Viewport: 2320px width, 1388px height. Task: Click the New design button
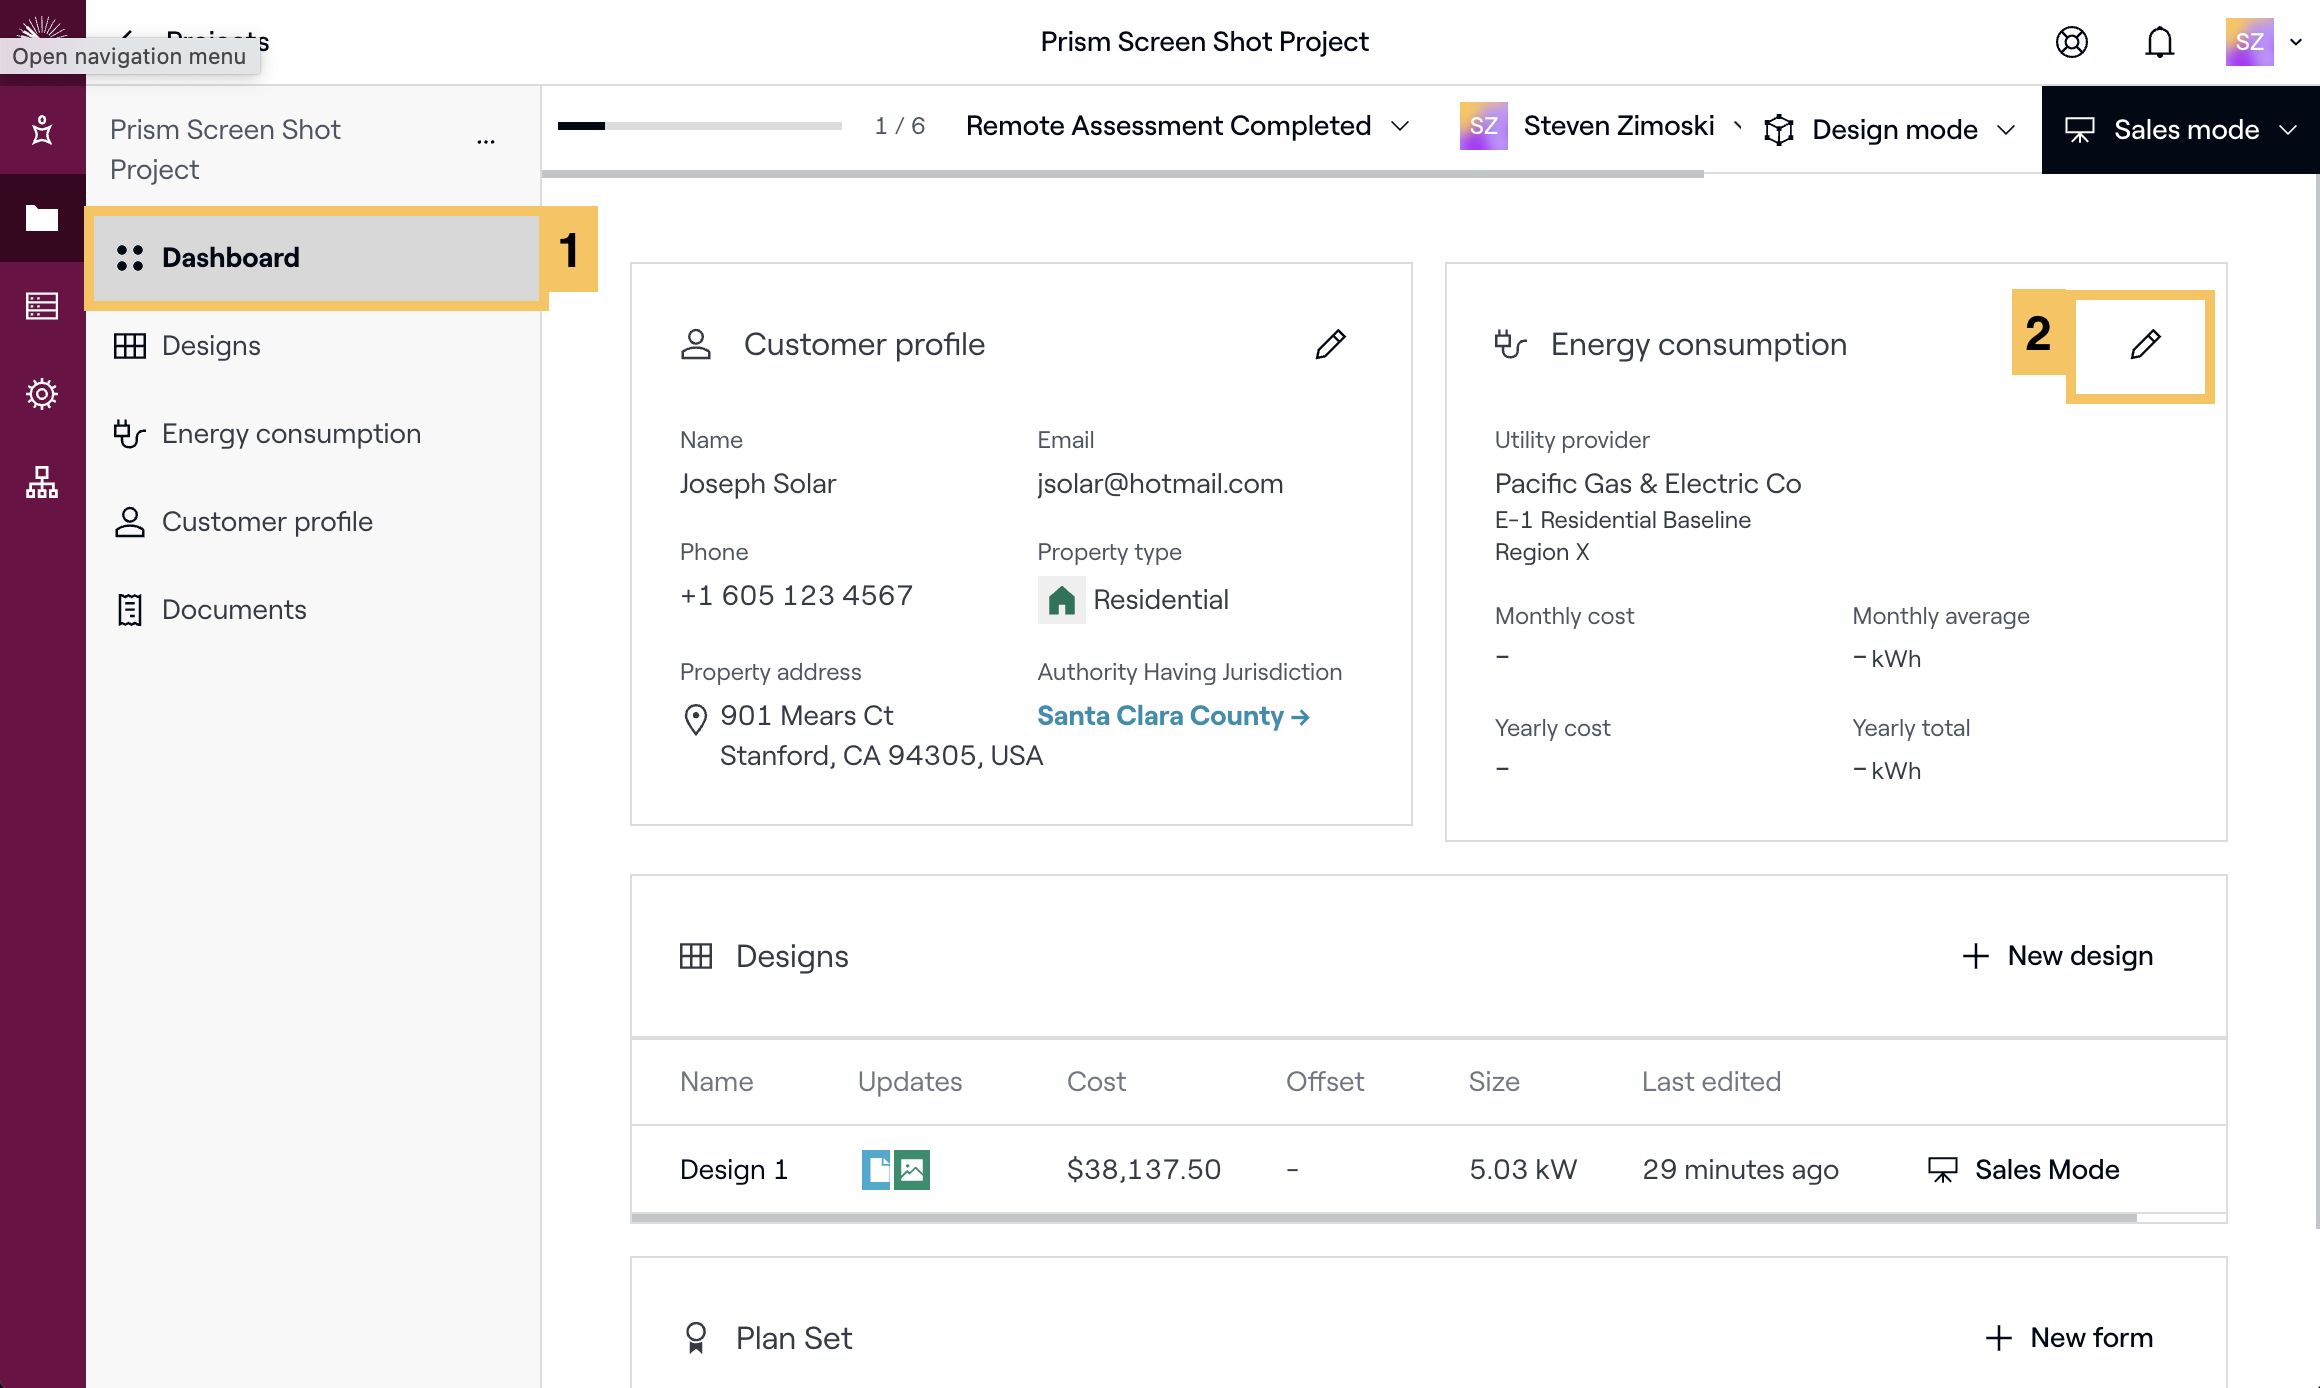point(2059,956)
